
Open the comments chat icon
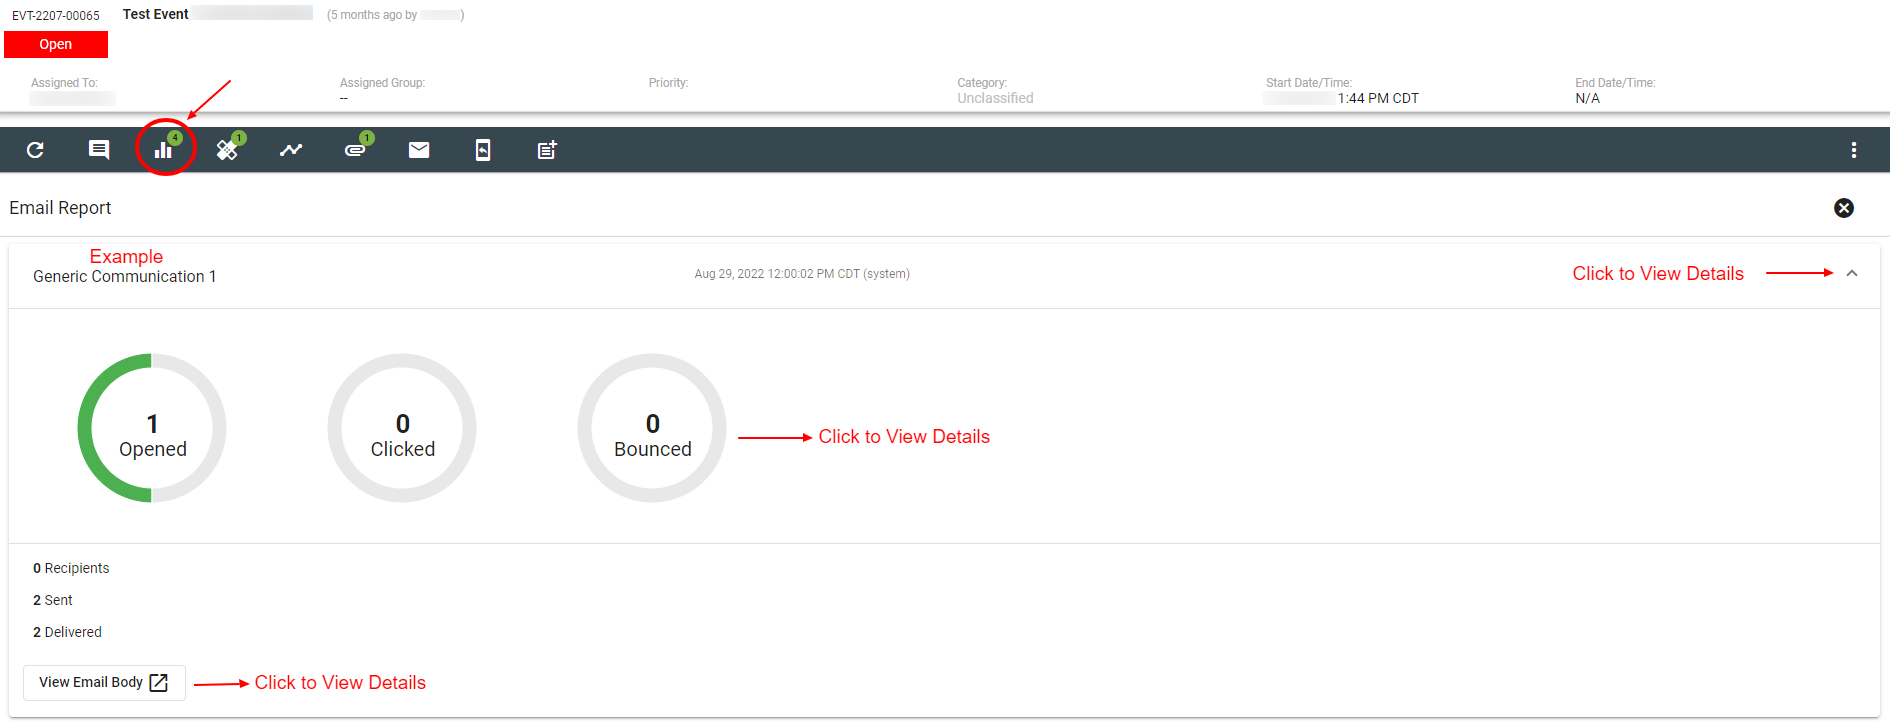pyautogui.click(x=99, y=150)
